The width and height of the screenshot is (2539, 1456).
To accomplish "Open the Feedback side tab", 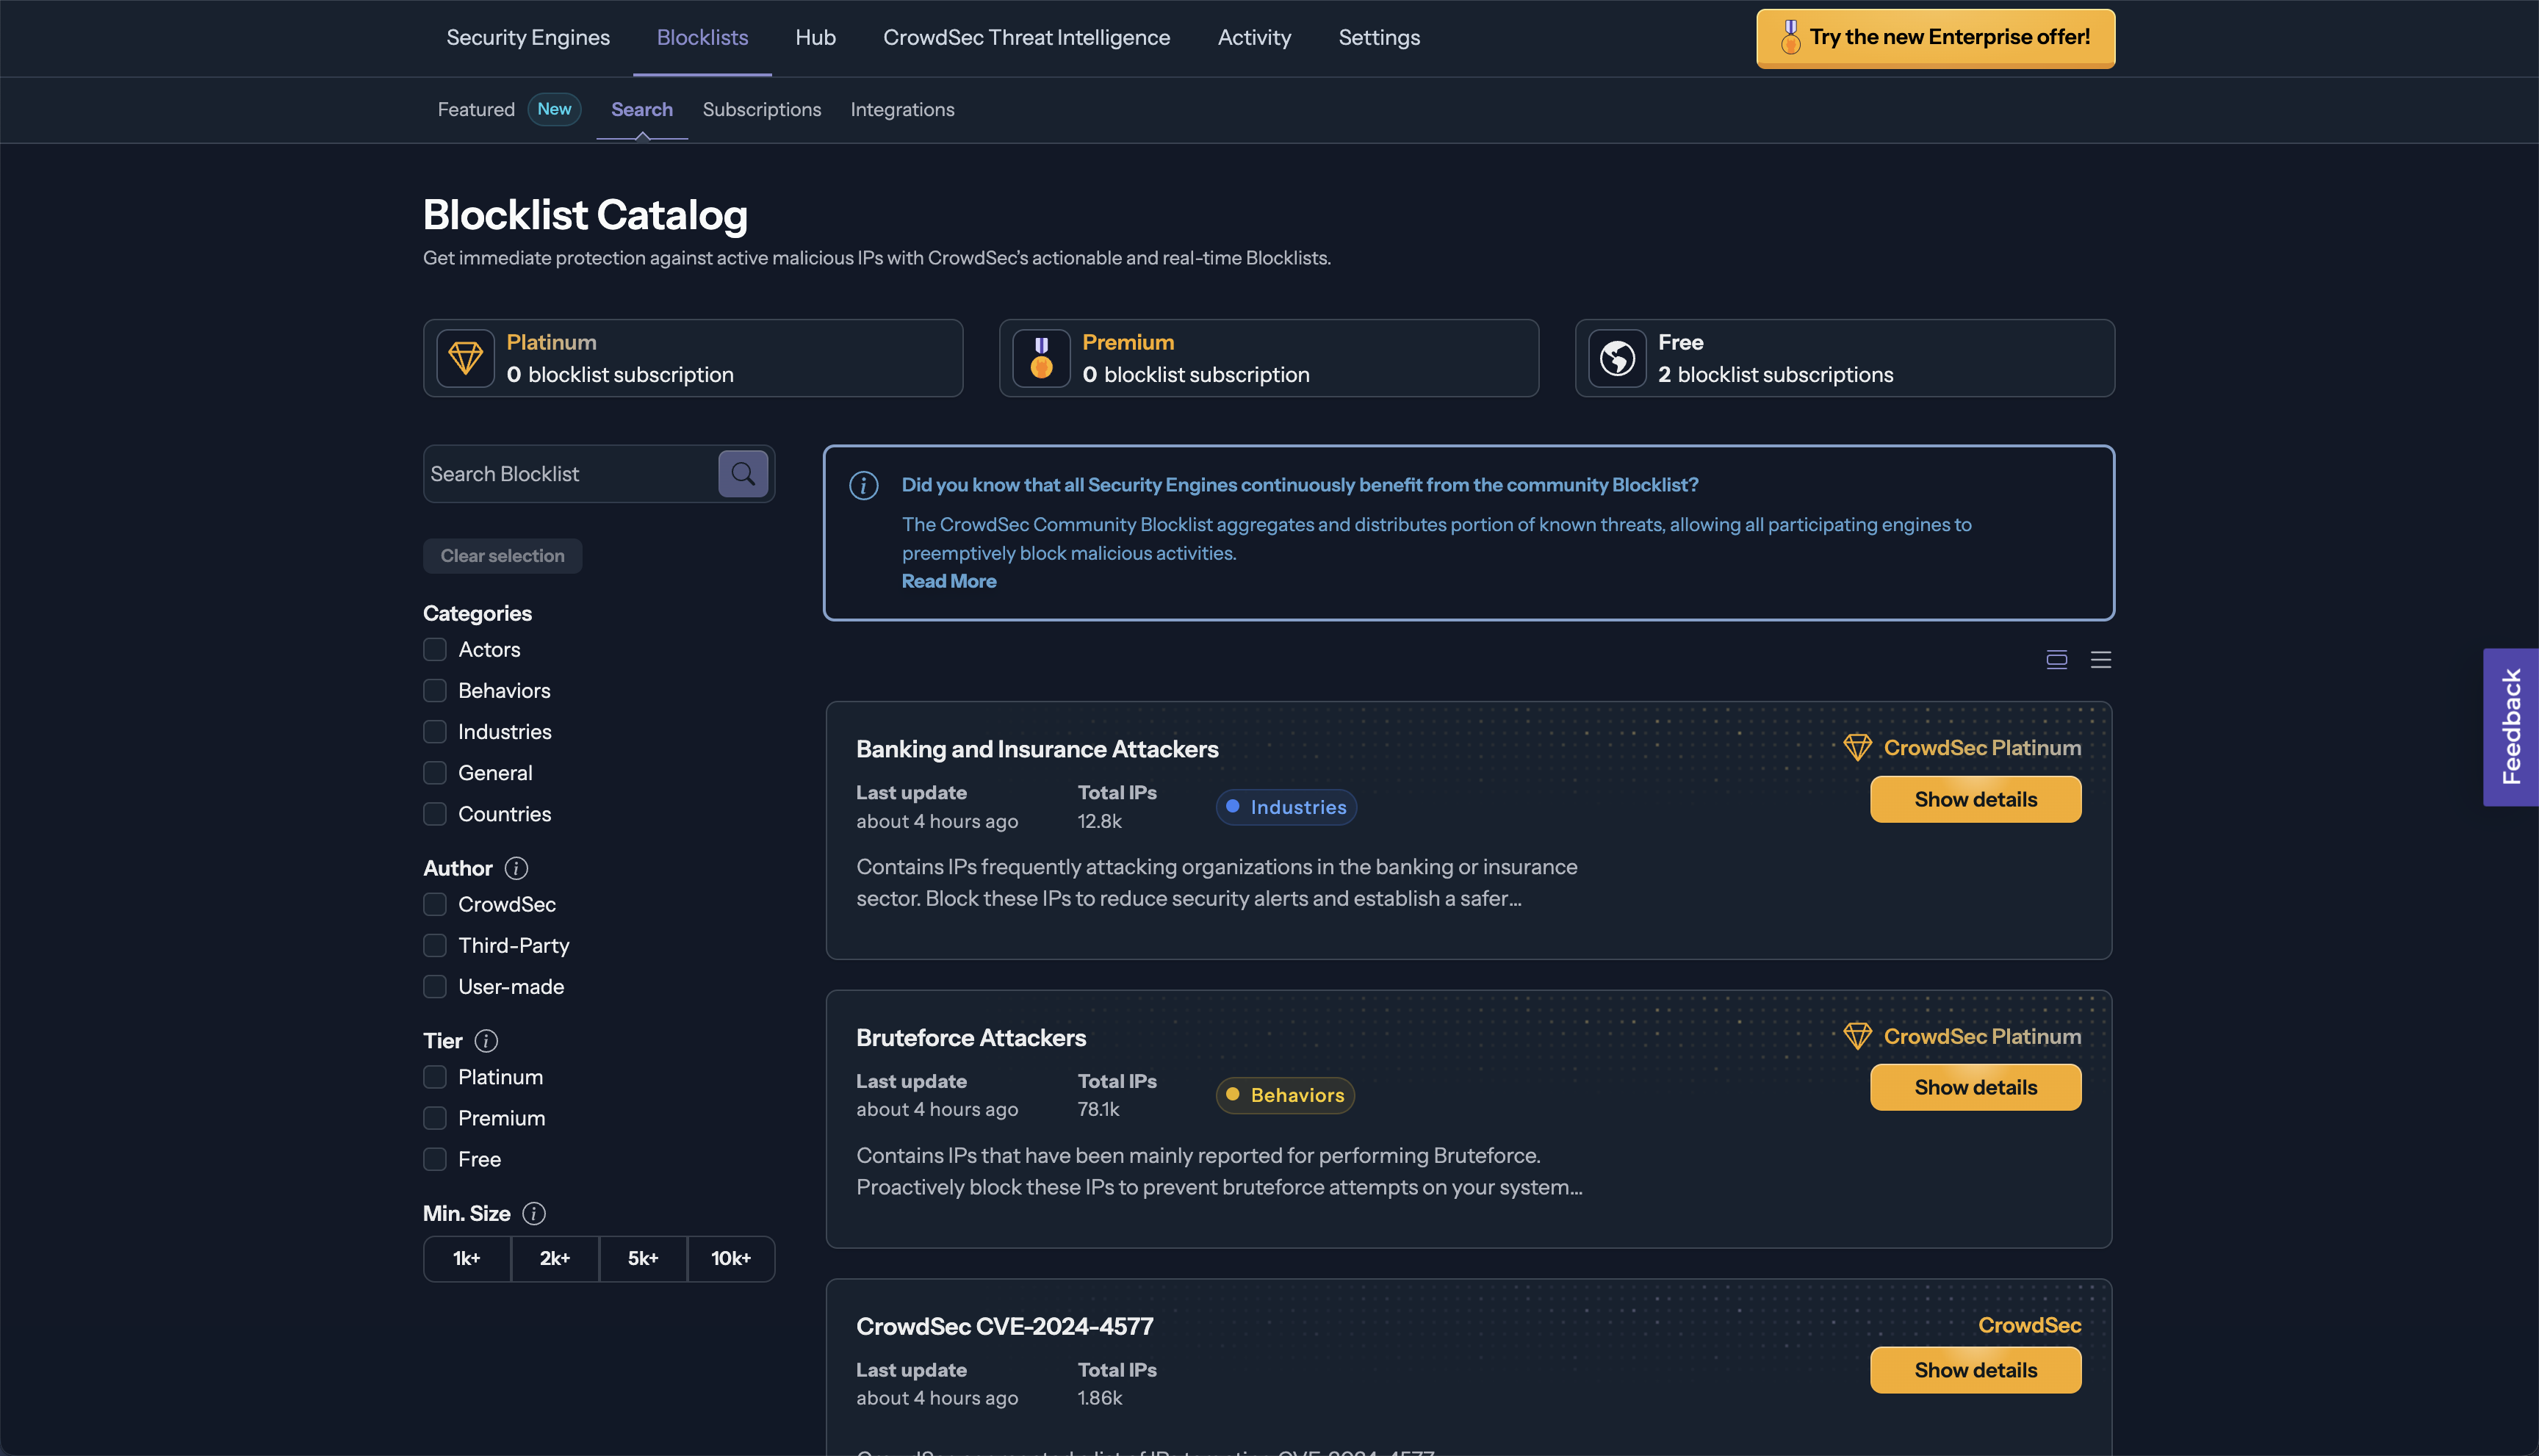I will point(2510,727).
